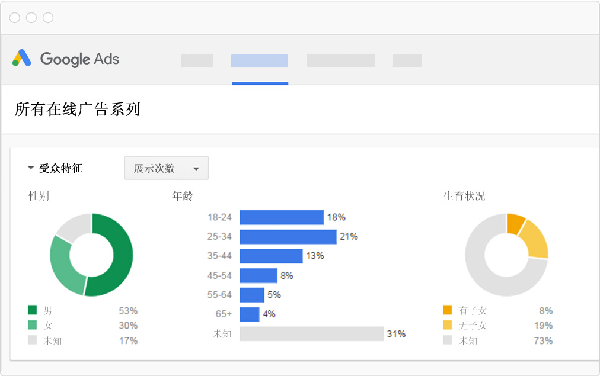This screenshot has width=600, height=376.
Task: Click orange 8% parental status swatch
Action: (447, 309)
